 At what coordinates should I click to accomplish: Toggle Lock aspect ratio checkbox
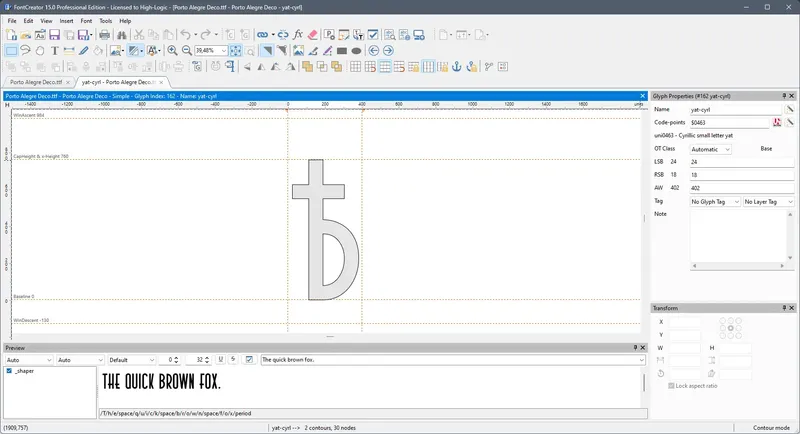(x=671, y=386)
